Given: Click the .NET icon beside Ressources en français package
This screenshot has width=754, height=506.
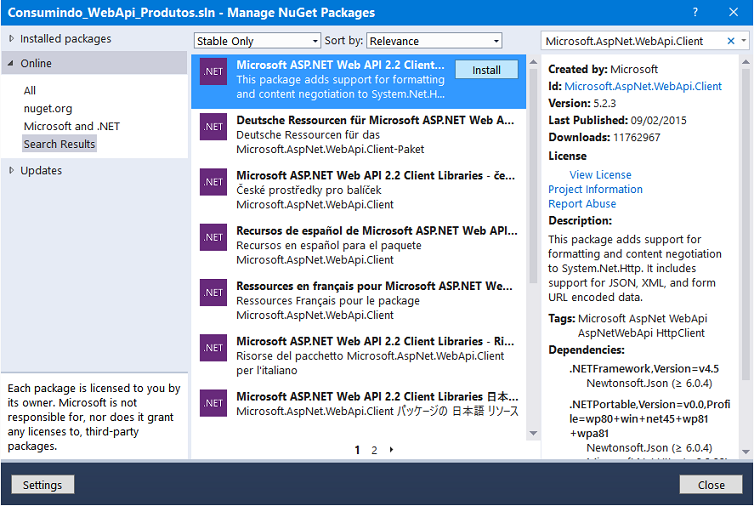Looking at the screenshot, I should 213,293.
